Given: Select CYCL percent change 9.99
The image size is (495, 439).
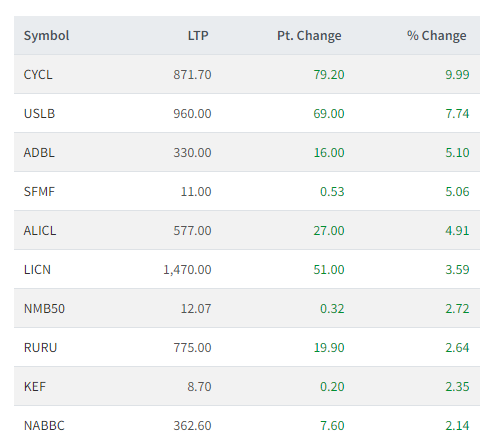Looking at the screenshot, I should click(457, 75).
